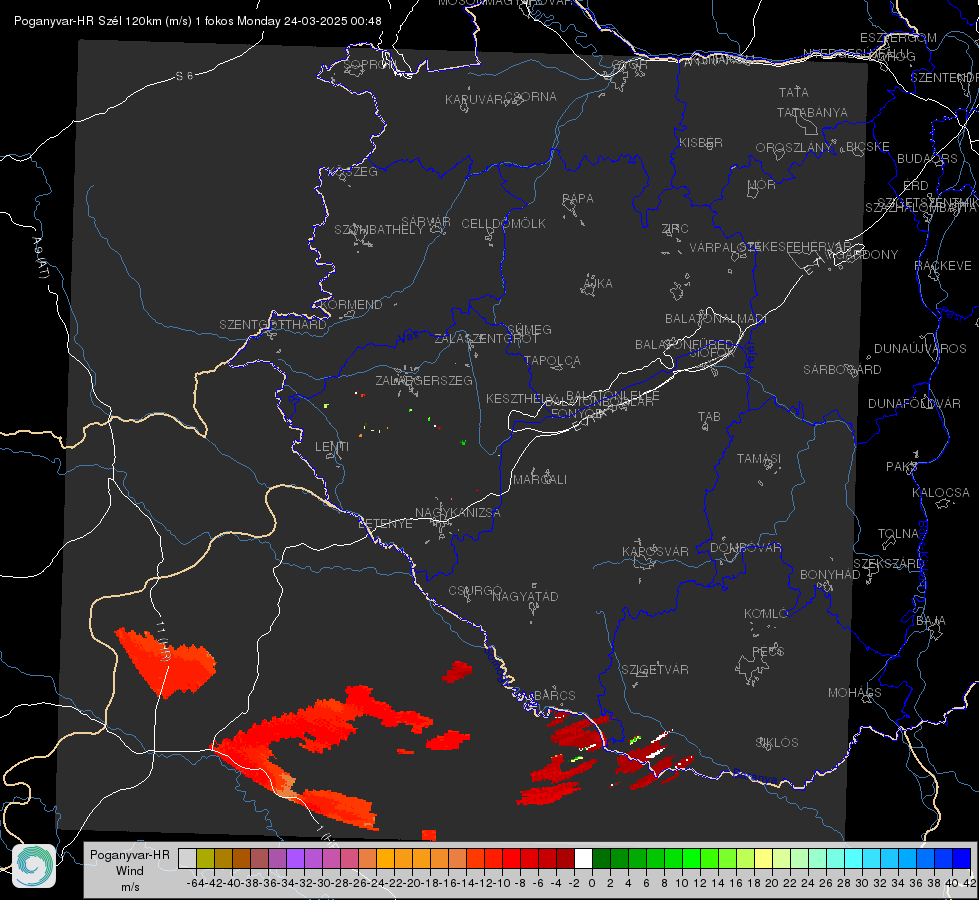Click the TAB city label
The height and width of the screenshot is (900, 979).
pyautogui.click(x=709, y=417)
